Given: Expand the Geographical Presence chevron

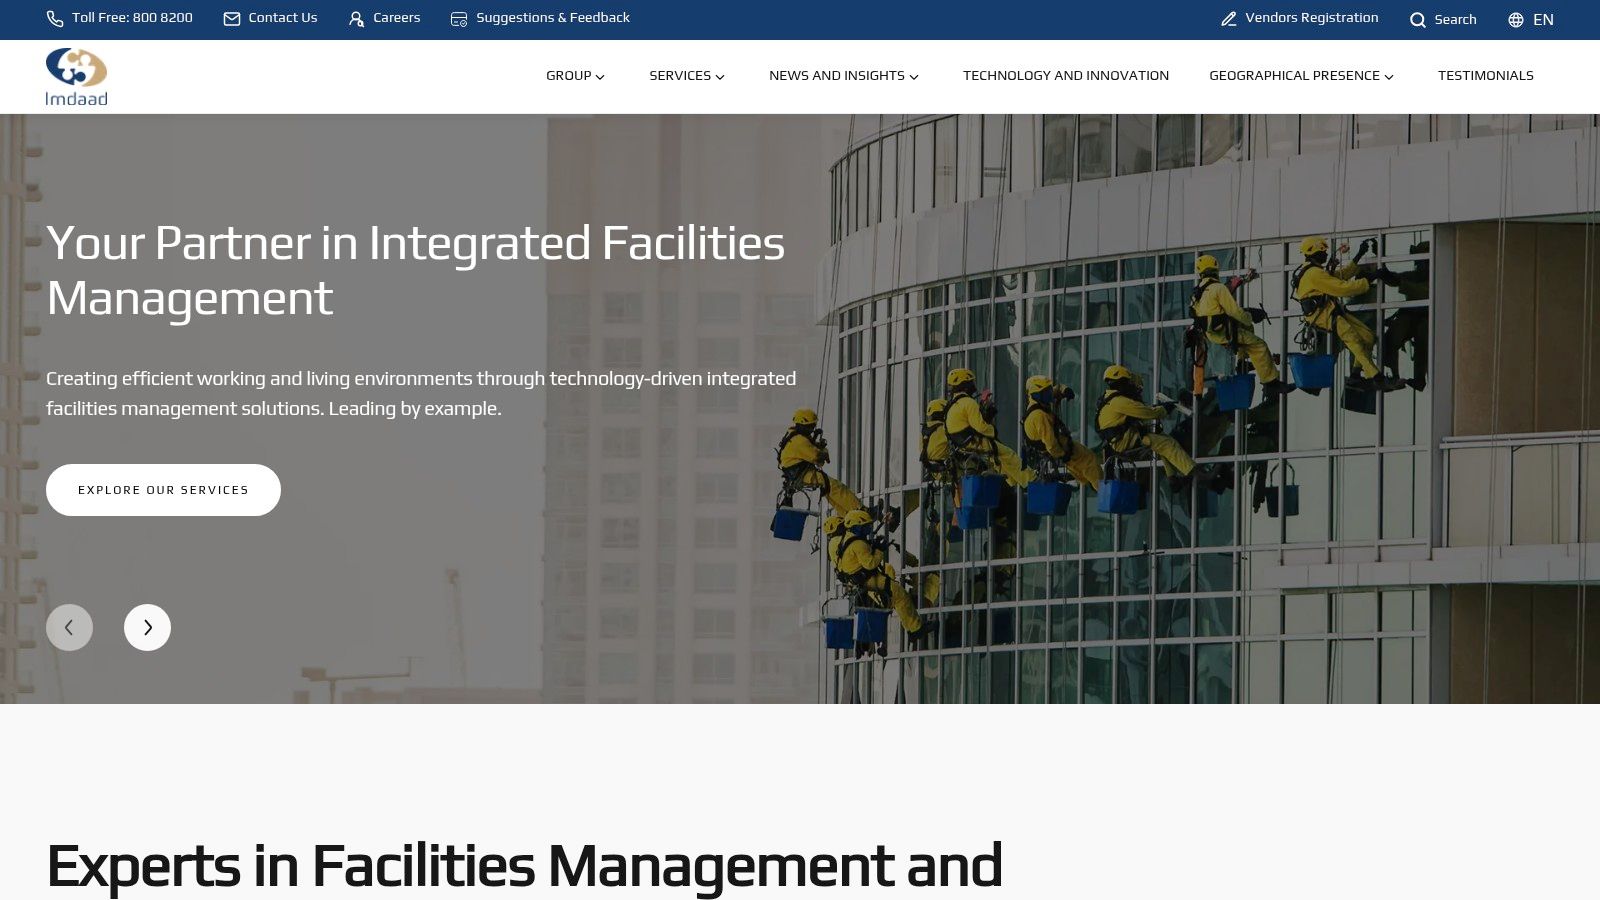Looking at the screenshot, I should tap(1389, 77).
